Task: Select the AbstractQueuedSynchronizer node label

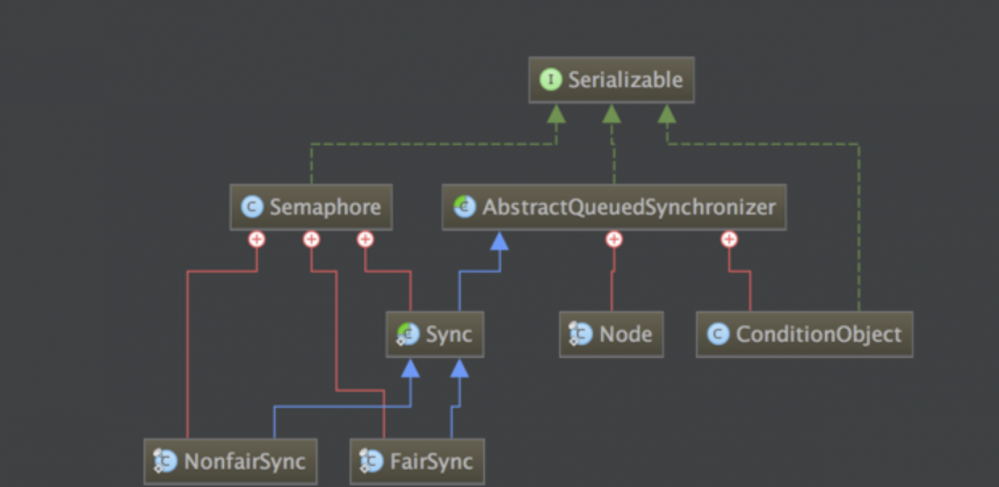Action: 629,207
